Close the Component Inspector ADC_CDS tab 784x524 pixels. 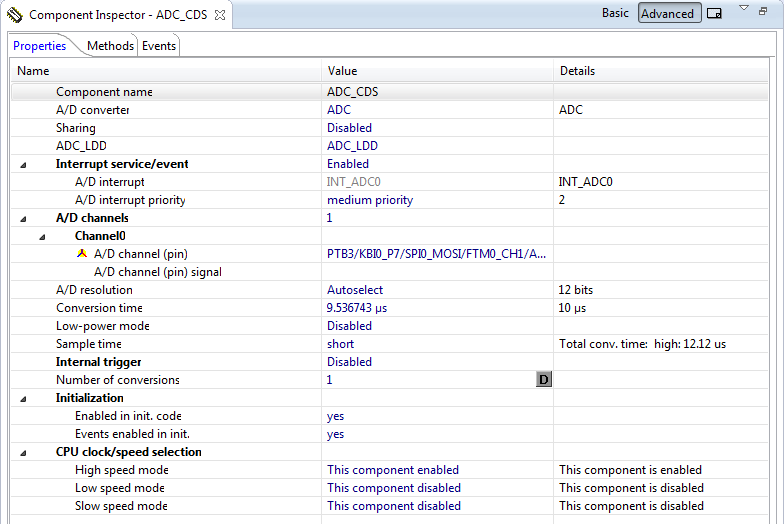click(220, 15)
